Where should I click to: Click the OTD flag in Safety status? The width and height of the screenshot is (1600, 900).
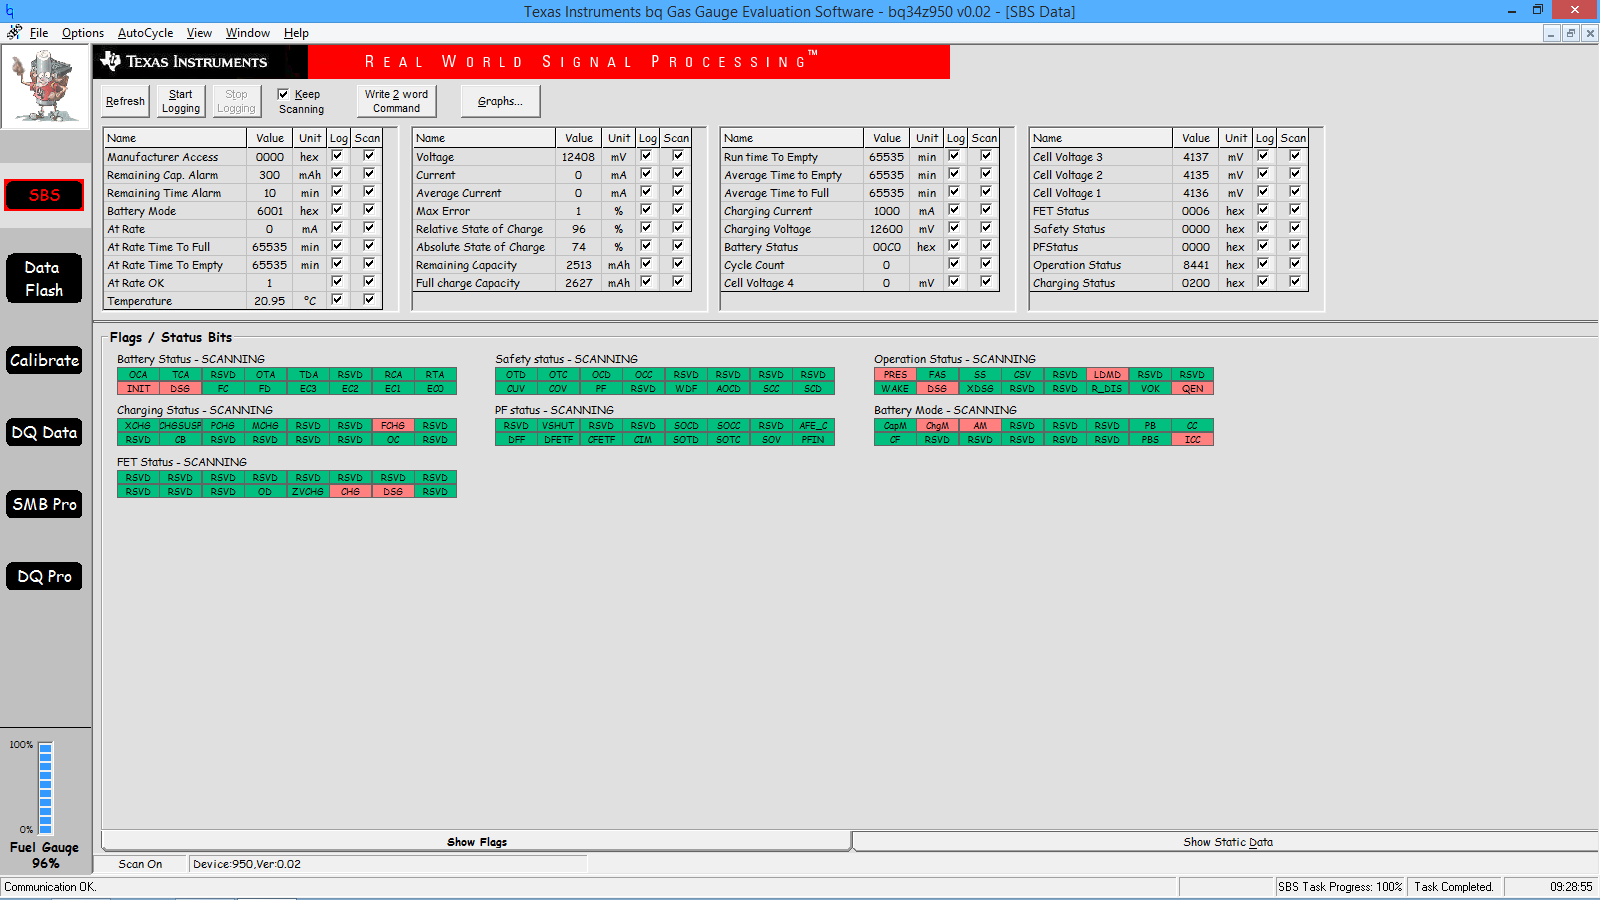516,375
